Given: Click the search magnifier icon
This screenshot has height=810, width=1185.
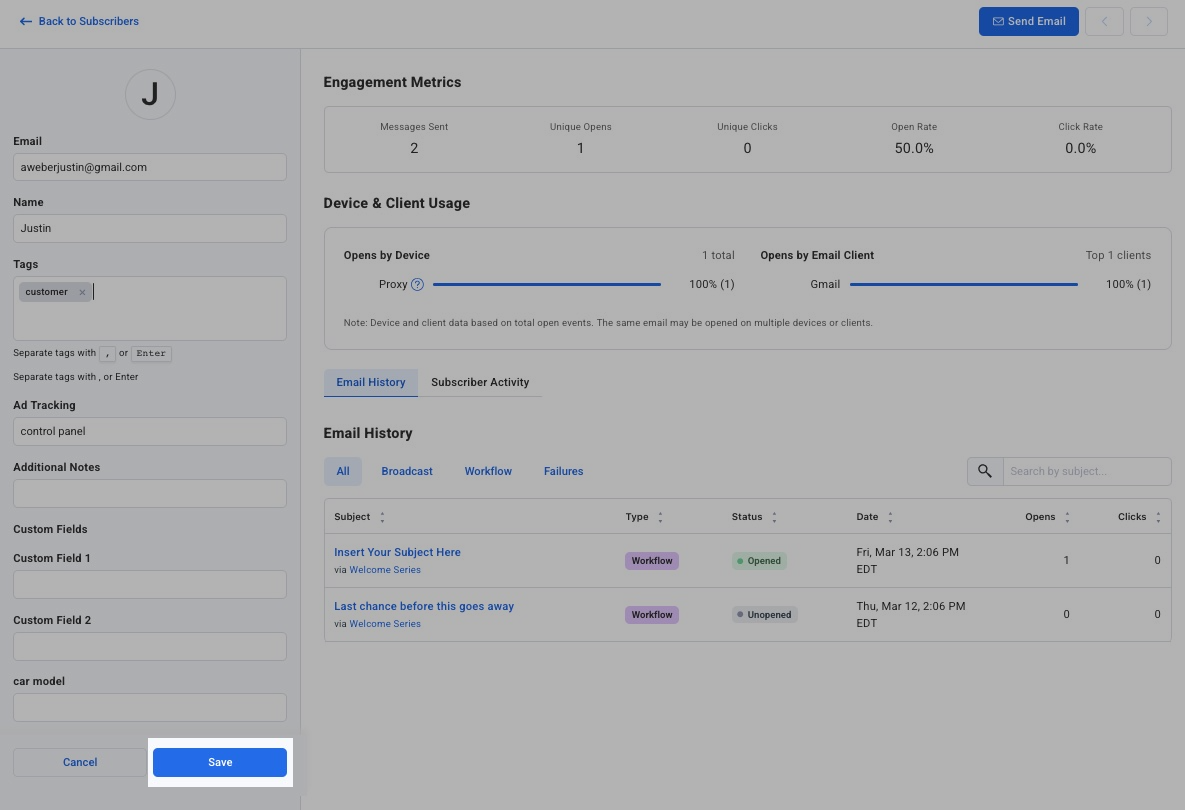Looking at the screenshot, I should (985, 471).
